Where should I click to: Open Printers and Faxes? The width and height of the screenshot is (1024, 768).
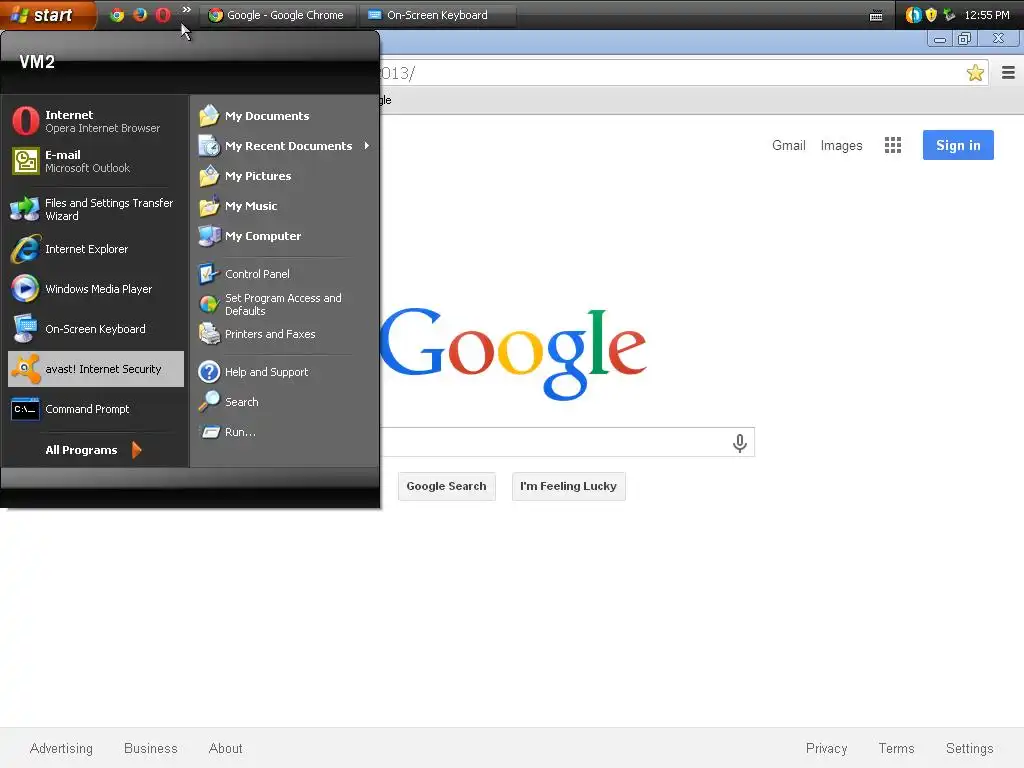point(285,334)
